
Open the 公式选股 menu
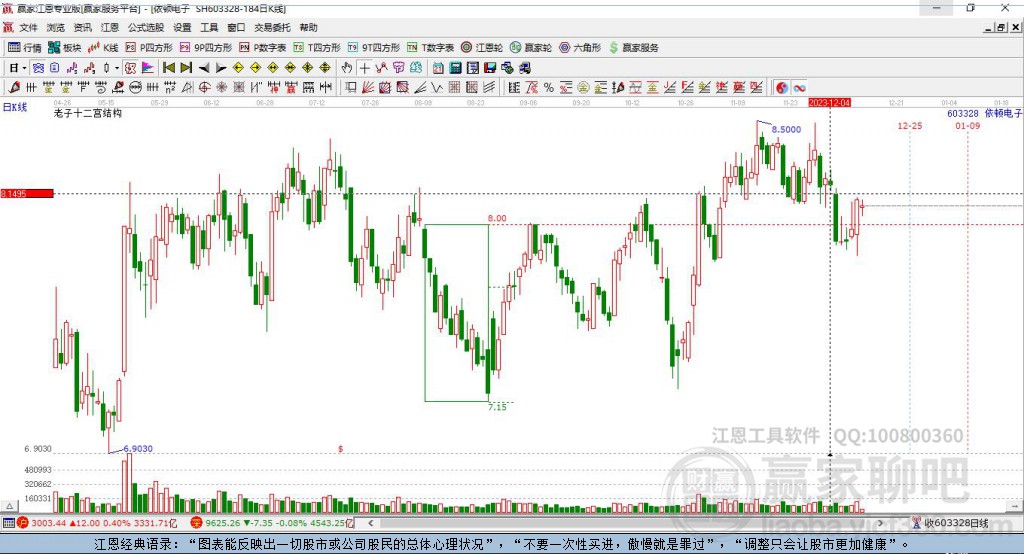[146, 27]
